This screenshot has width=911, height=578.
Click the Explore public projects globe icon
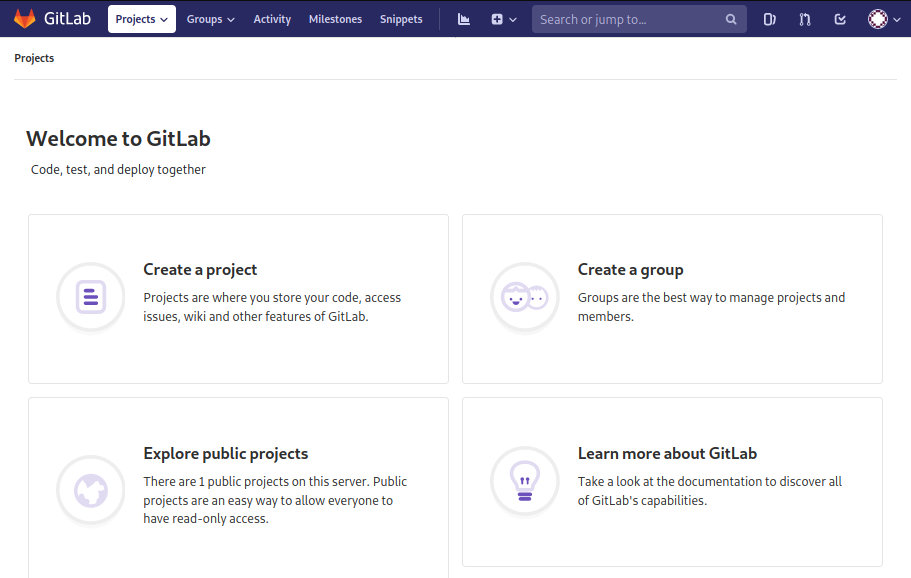coord(91,490)
